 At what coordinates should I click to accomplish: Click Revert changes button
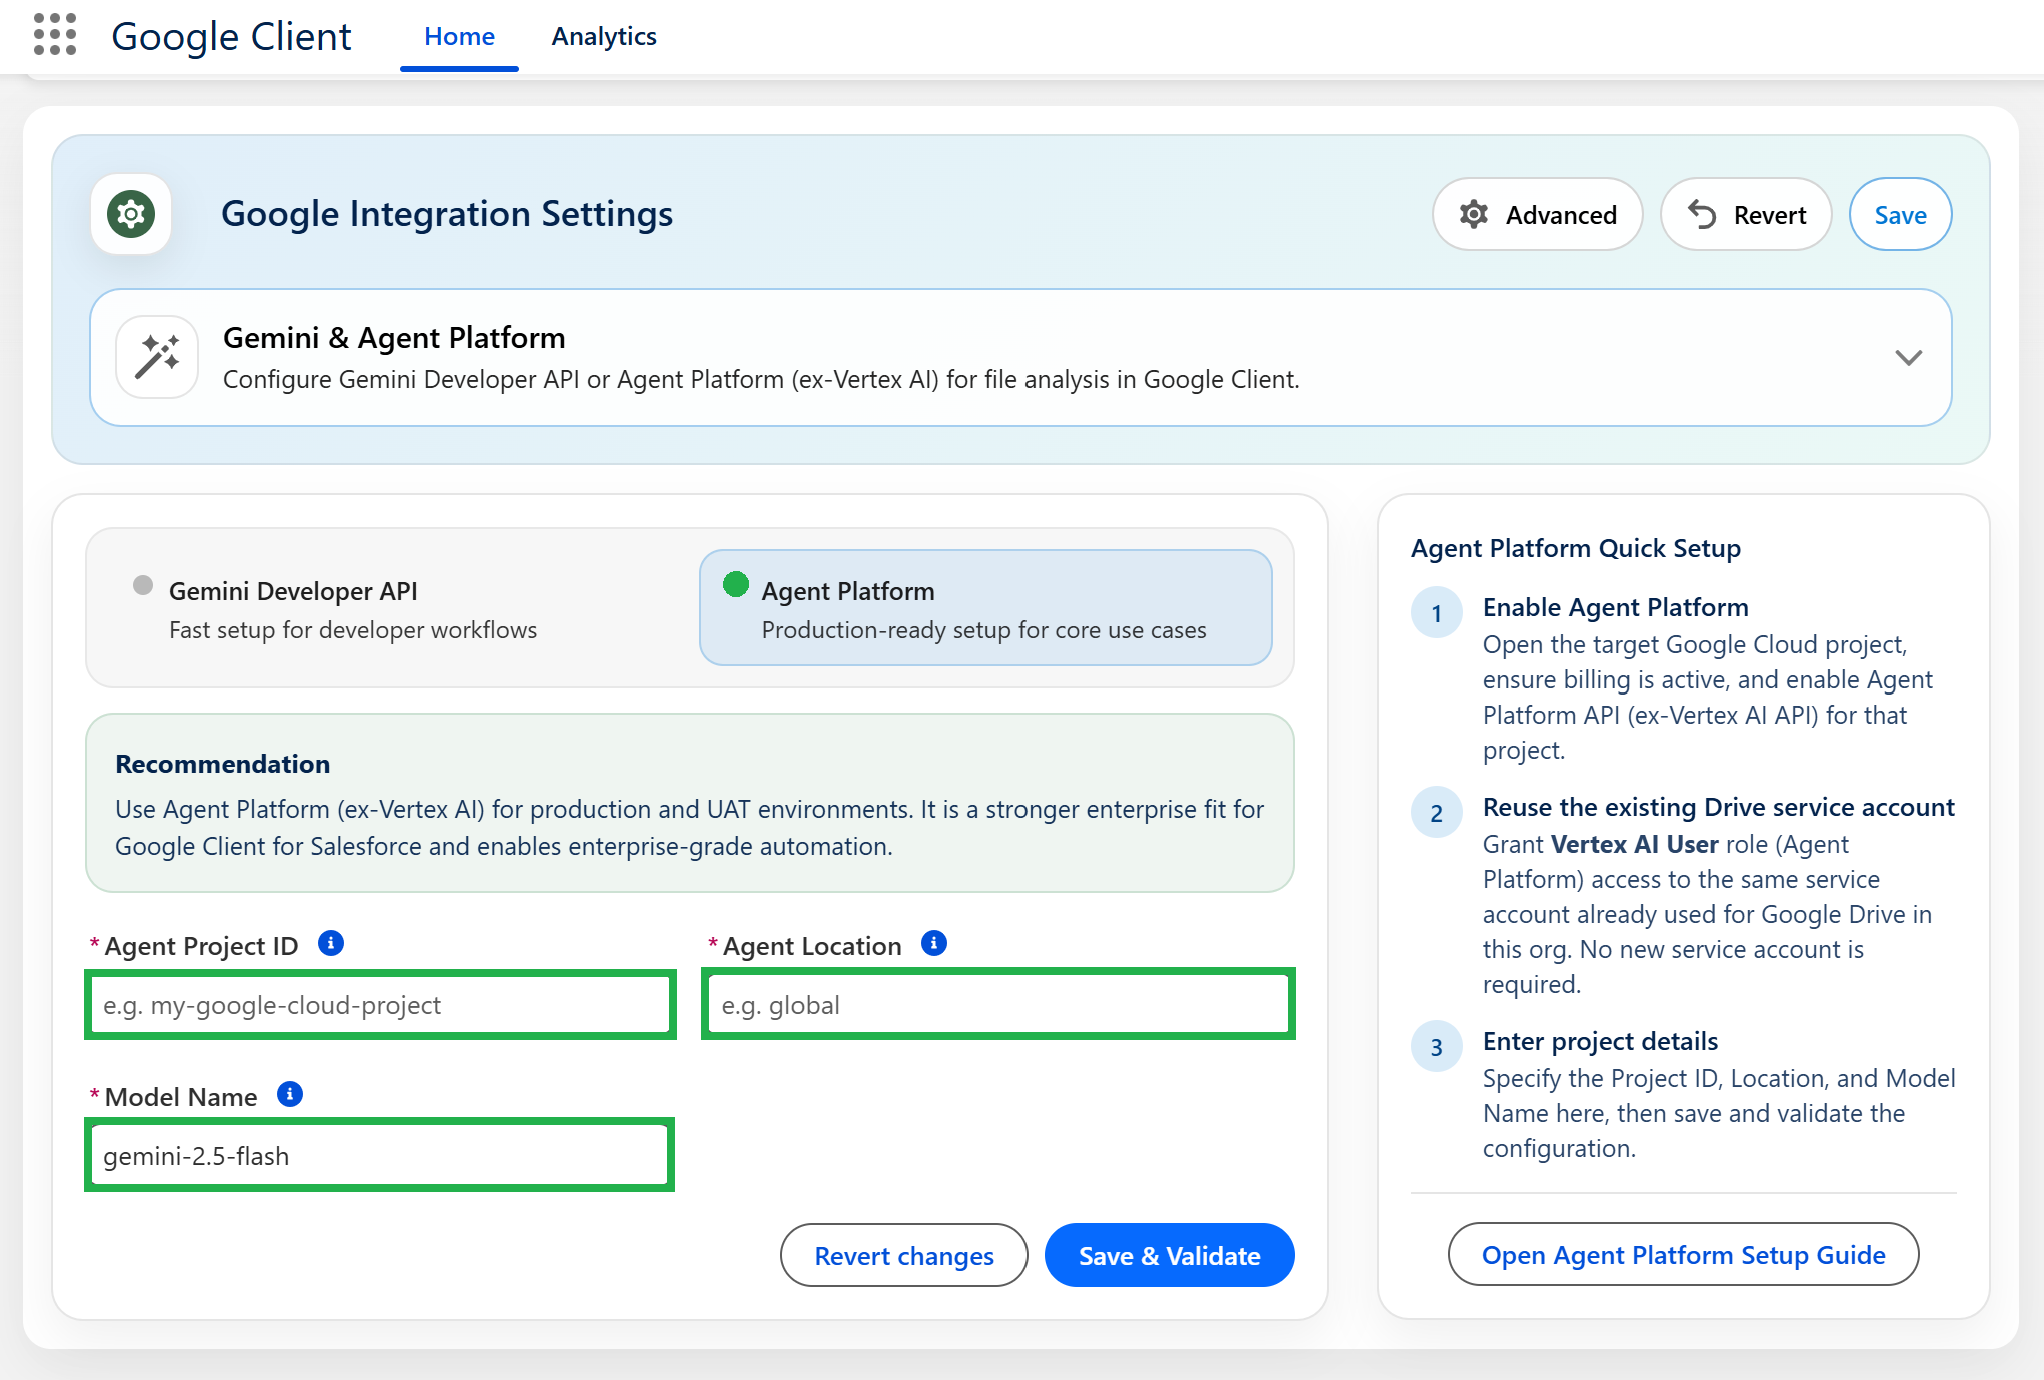904,1256
